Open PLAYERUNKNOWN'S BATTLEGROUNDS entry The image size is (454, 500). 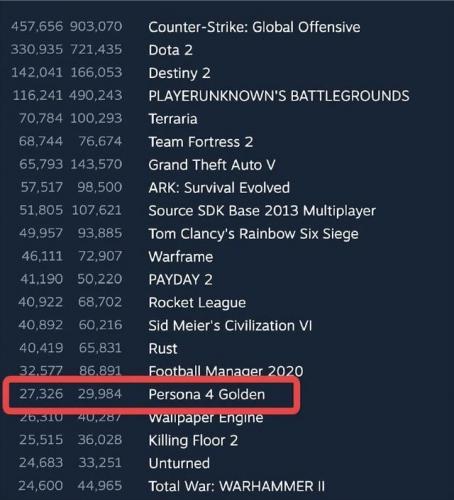[279, 96]
